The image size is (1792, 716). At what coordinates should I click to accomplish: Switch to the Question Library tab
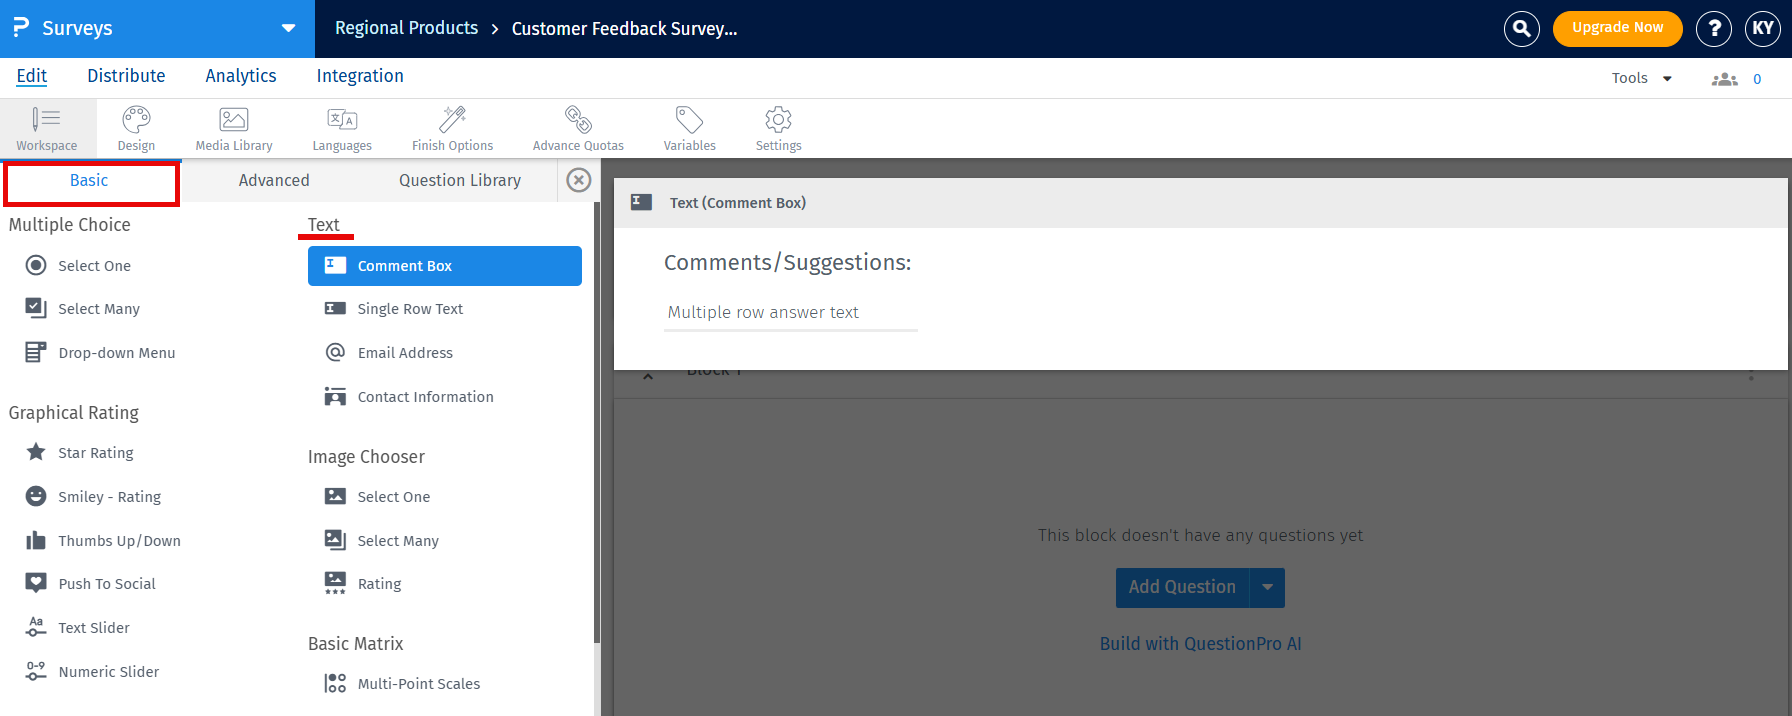click(x=460, y=180)
